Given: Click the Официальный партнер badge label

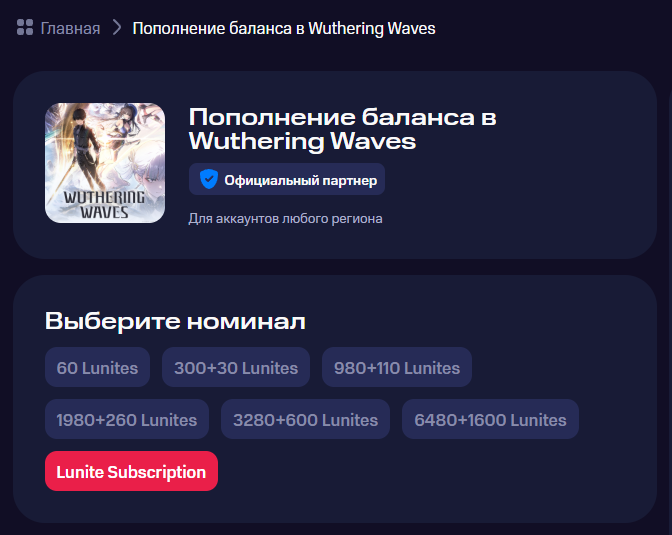Looking at the screenshot, I should 301,180.
